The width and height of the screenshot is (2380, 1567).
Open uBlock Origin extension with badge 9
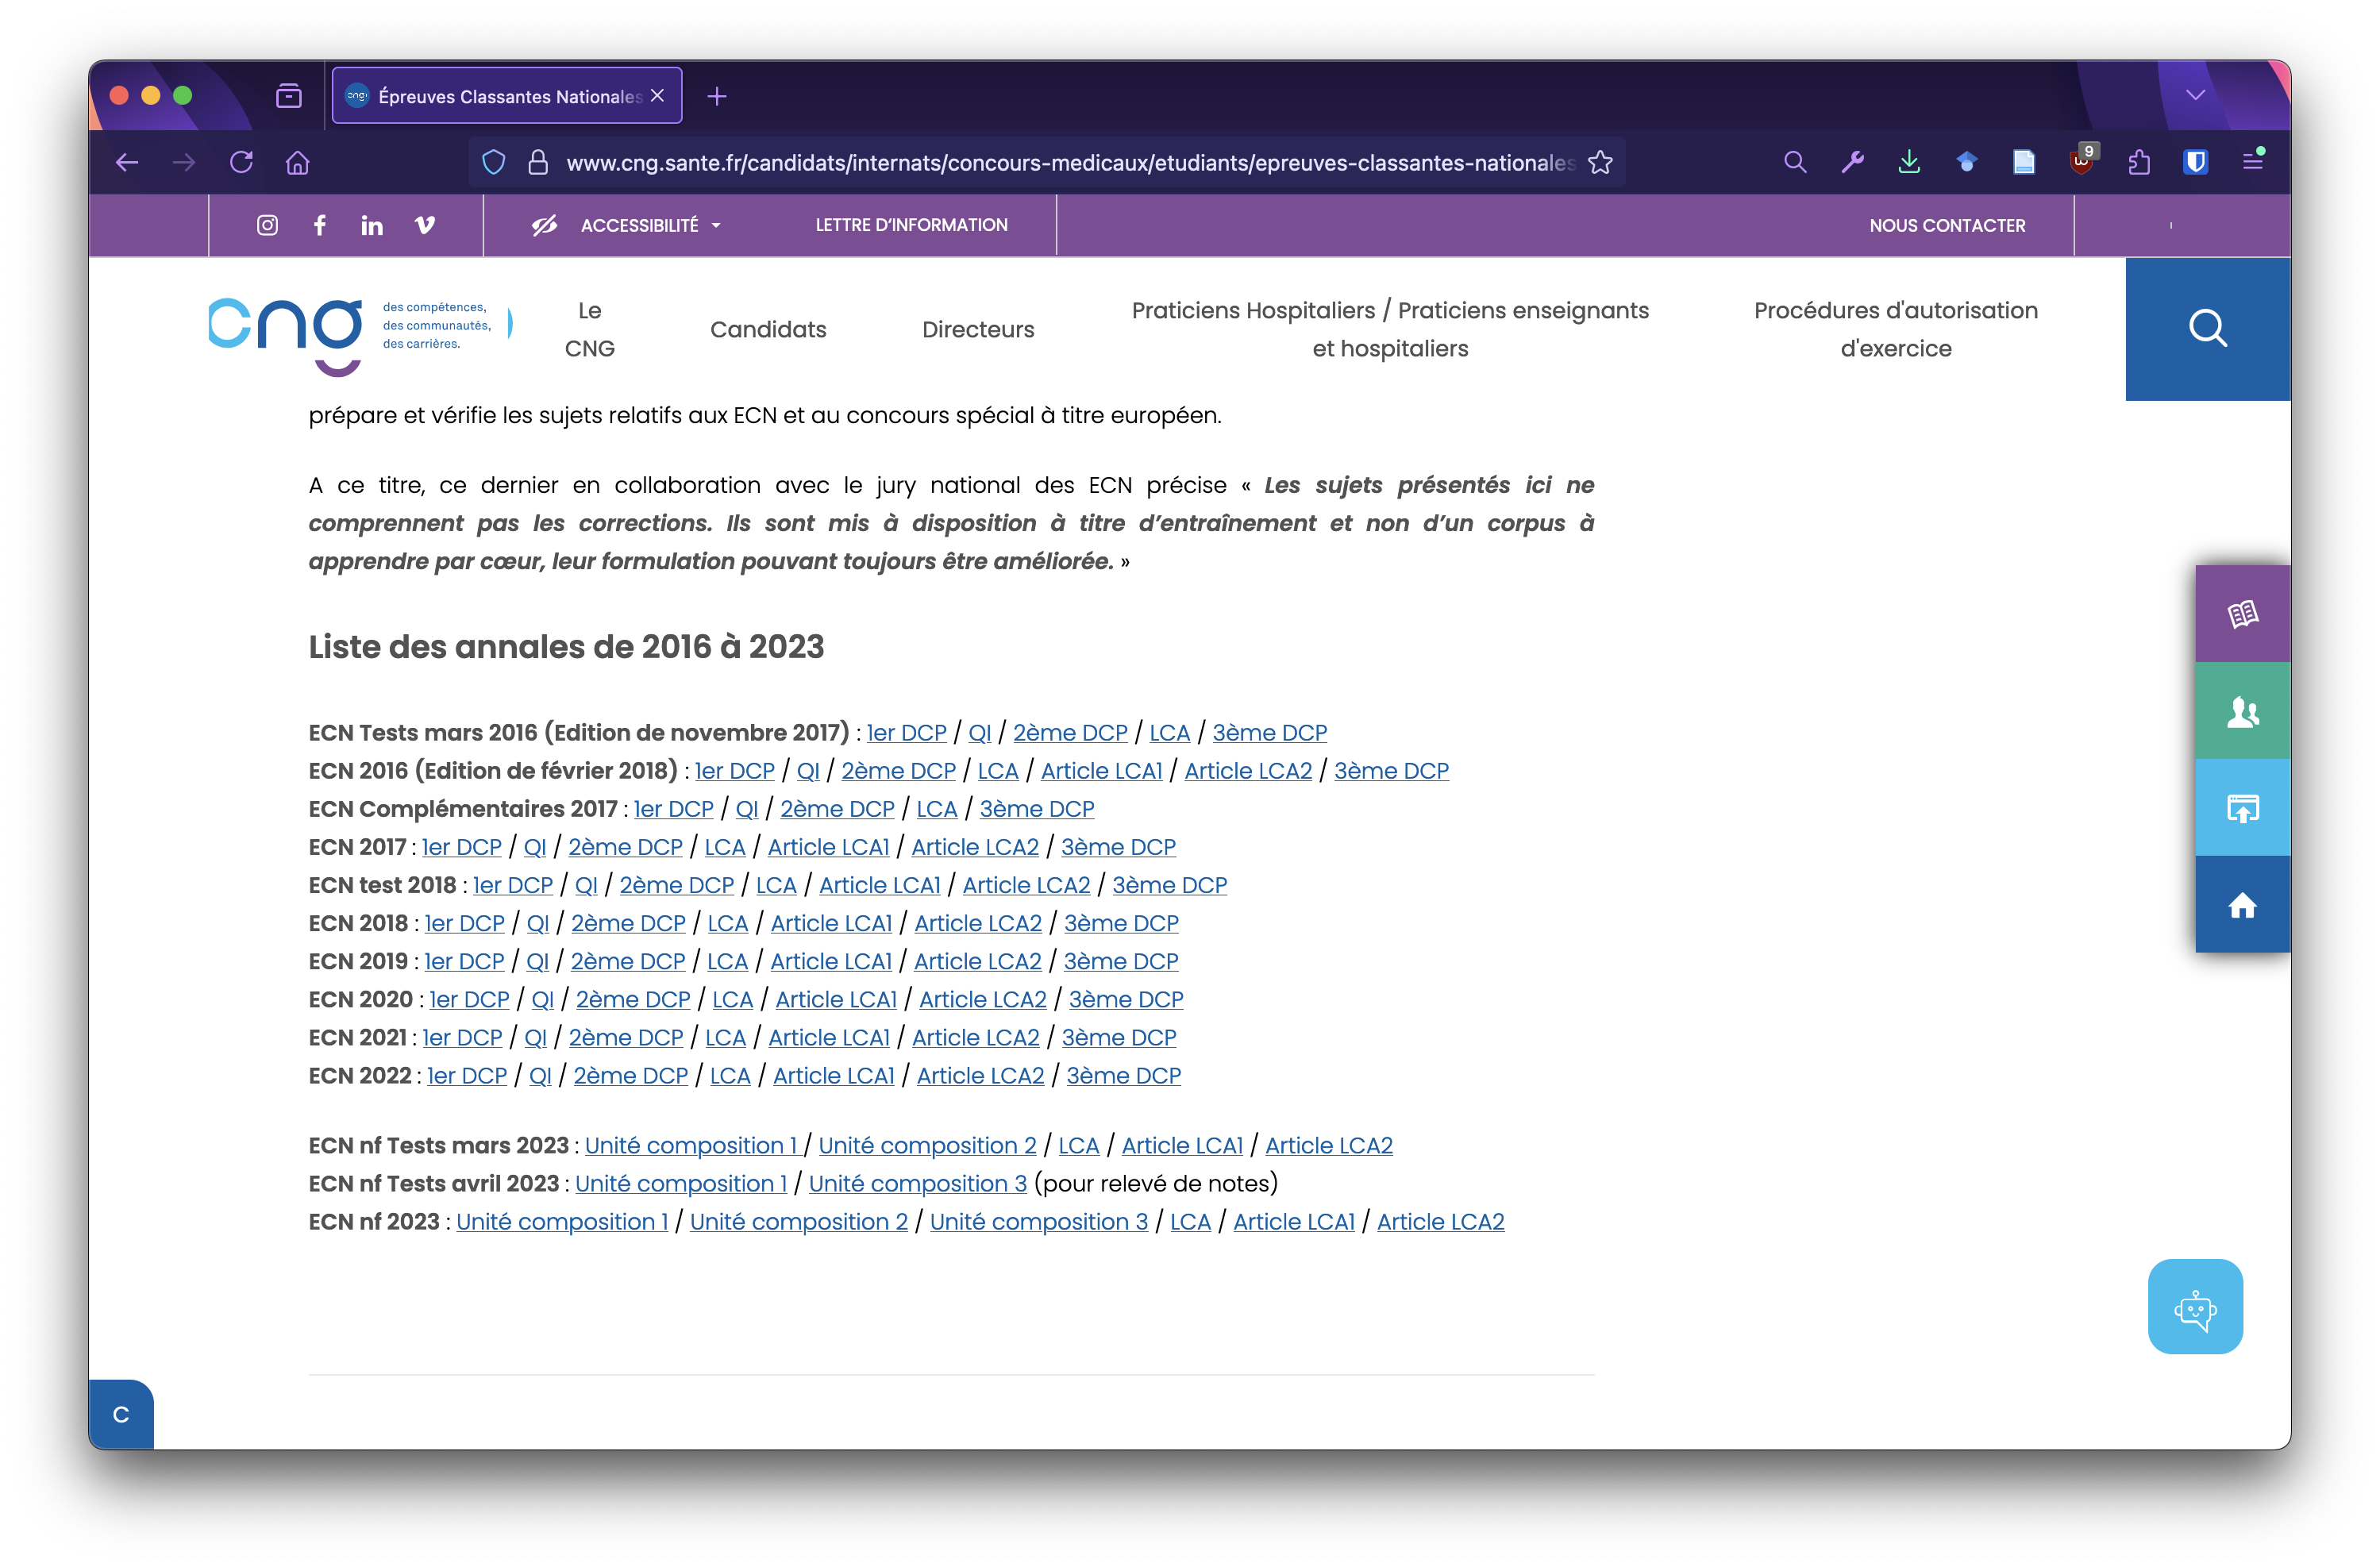tap(2083, 161)
